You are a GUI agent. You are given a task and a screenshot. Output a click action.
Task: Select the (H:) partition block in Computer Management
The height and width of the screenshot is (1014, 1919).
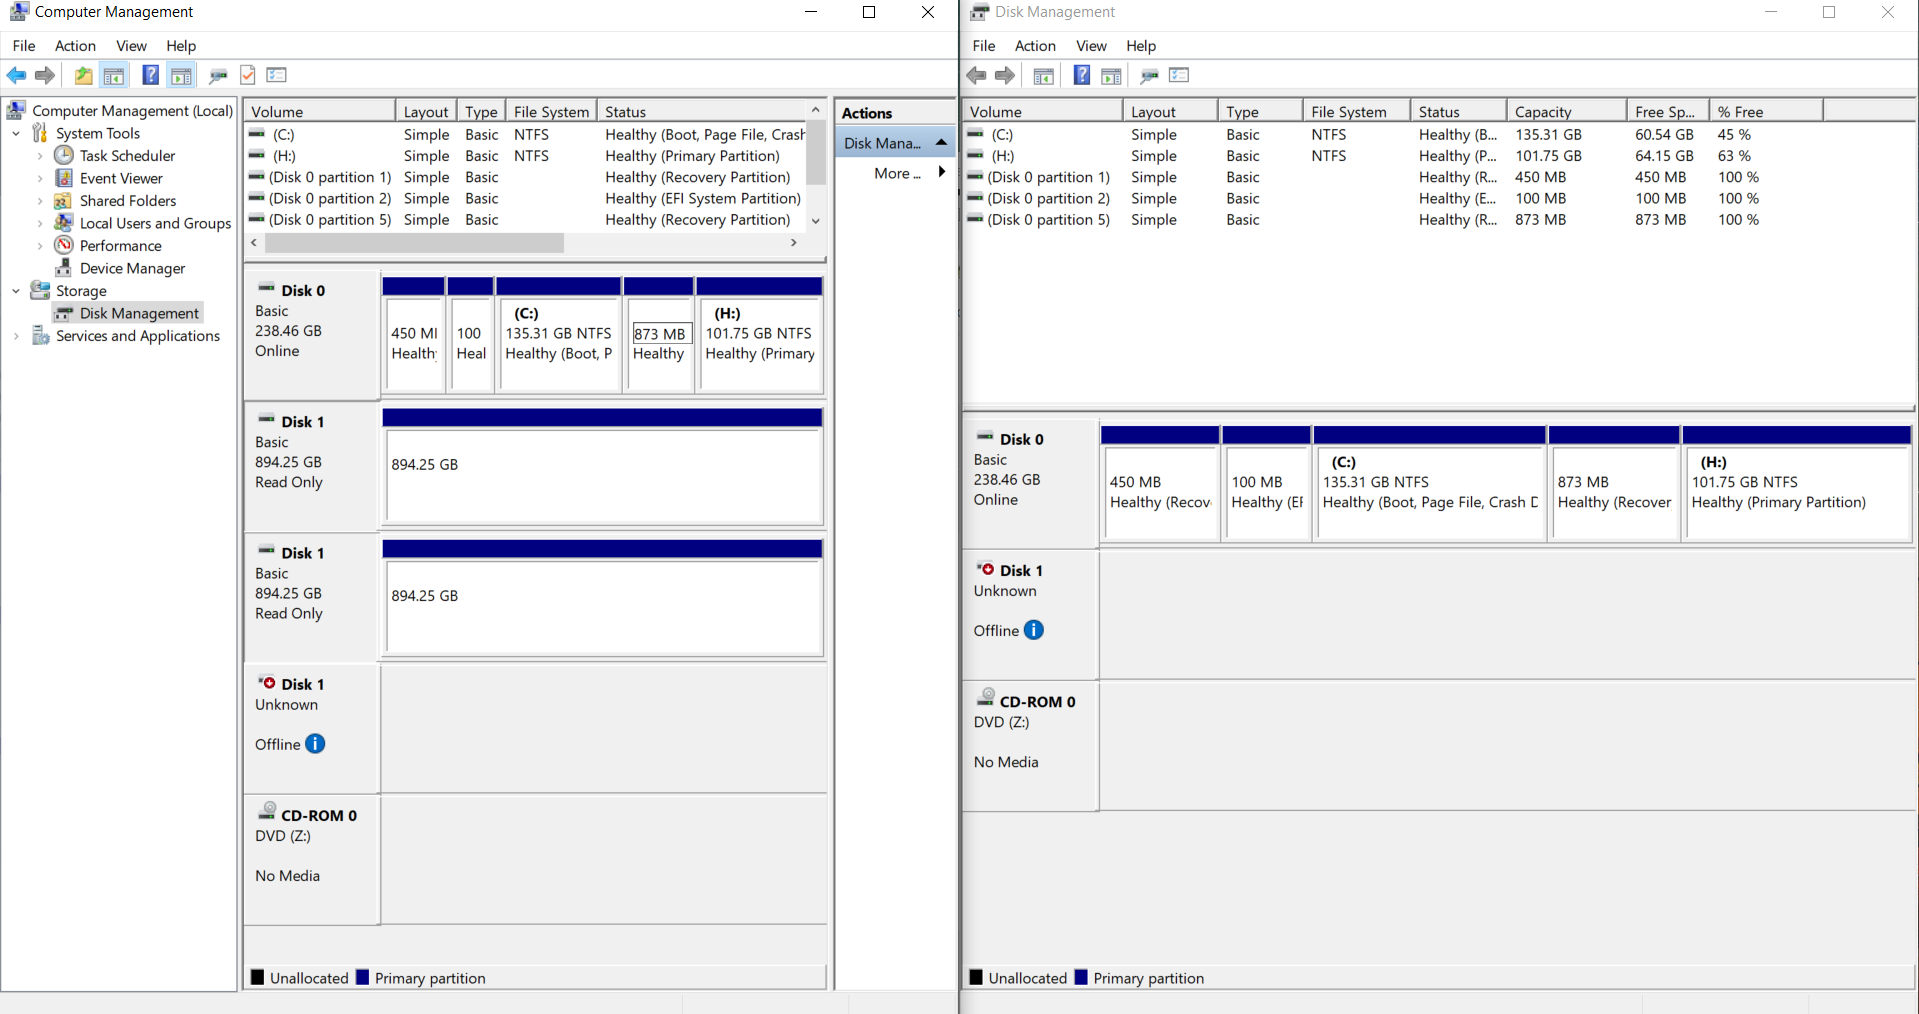tap(759, 336)
